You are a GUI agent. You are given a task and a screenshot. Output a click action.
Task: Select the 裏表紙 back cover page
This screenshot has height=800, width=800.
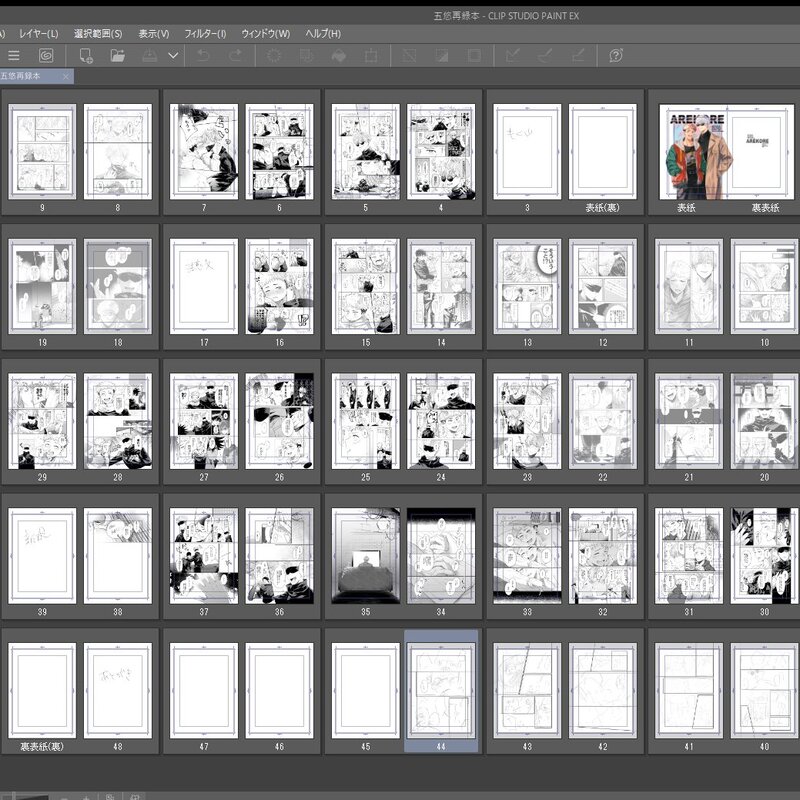coord(760,152)
